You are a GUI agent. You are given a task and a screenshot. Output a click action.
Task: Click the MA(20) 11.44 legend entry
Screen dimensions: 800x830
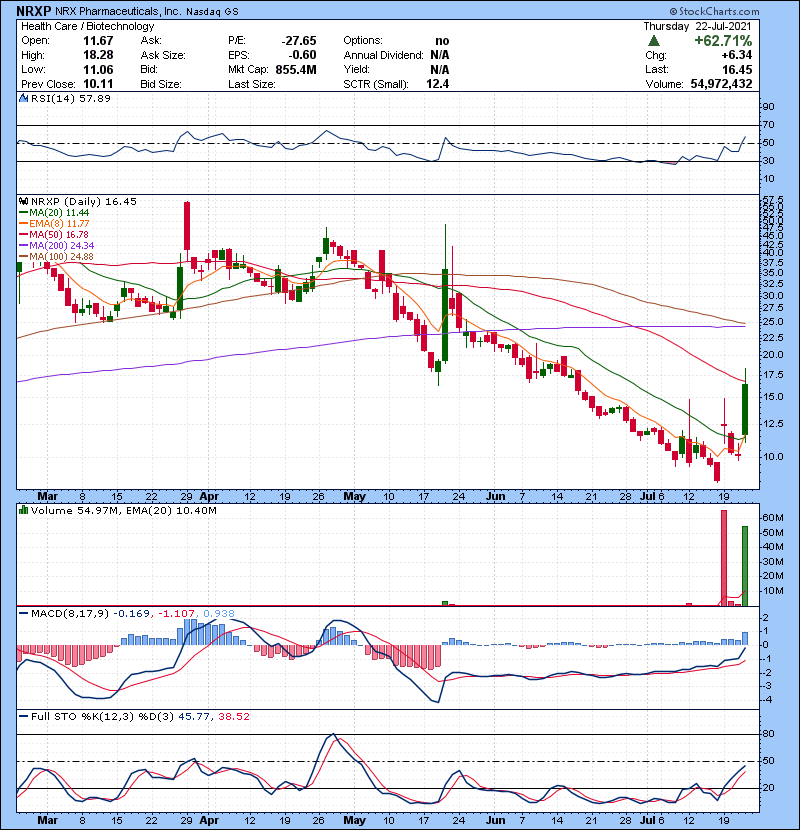coord(54,213)
